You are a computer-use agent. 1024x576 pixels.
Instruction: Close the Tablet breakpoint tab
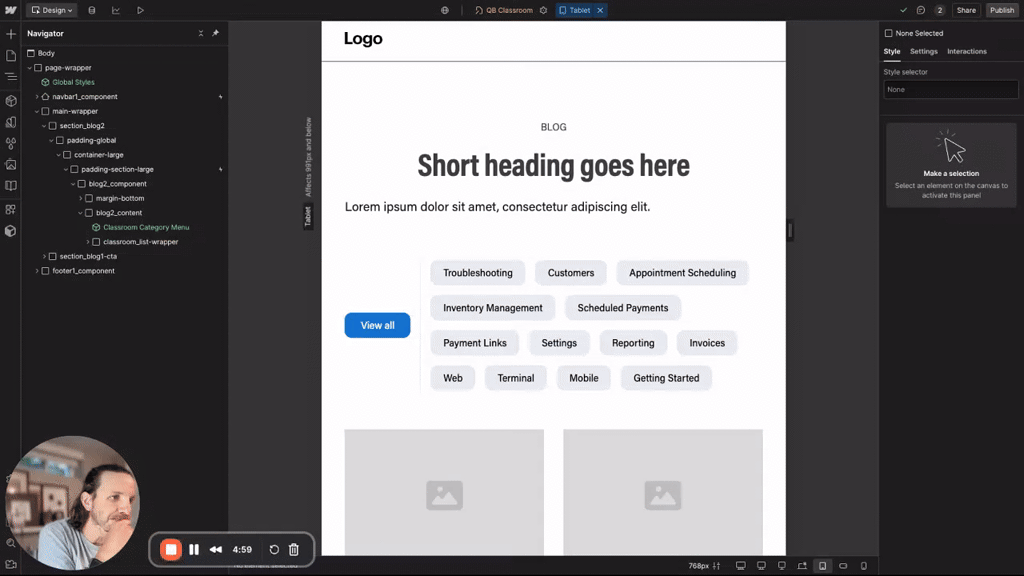pyautogui.click(x=600, y=10)
